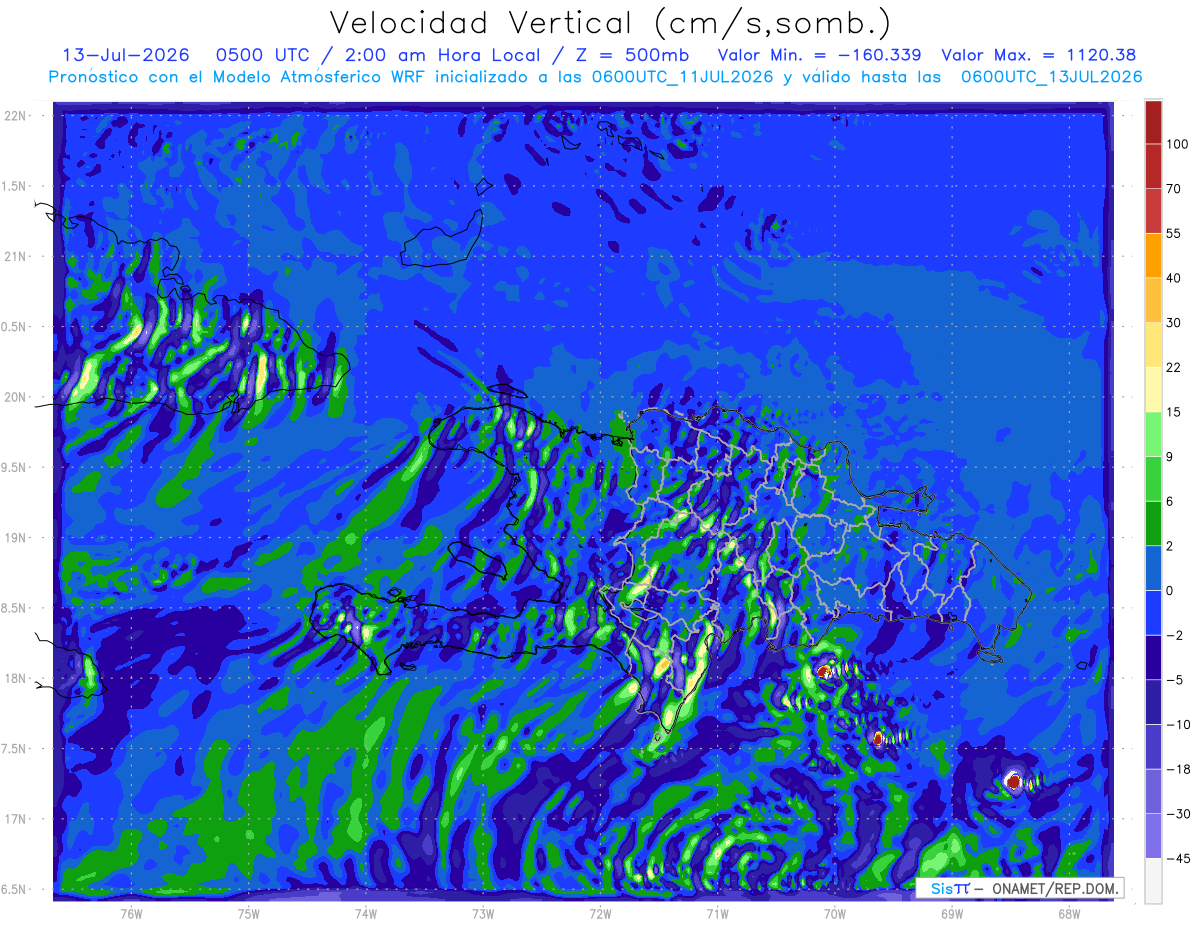Click the red updraft core nearest 68.5W
This screenshot has height=927, width=1200.
tap(1014, 781)
